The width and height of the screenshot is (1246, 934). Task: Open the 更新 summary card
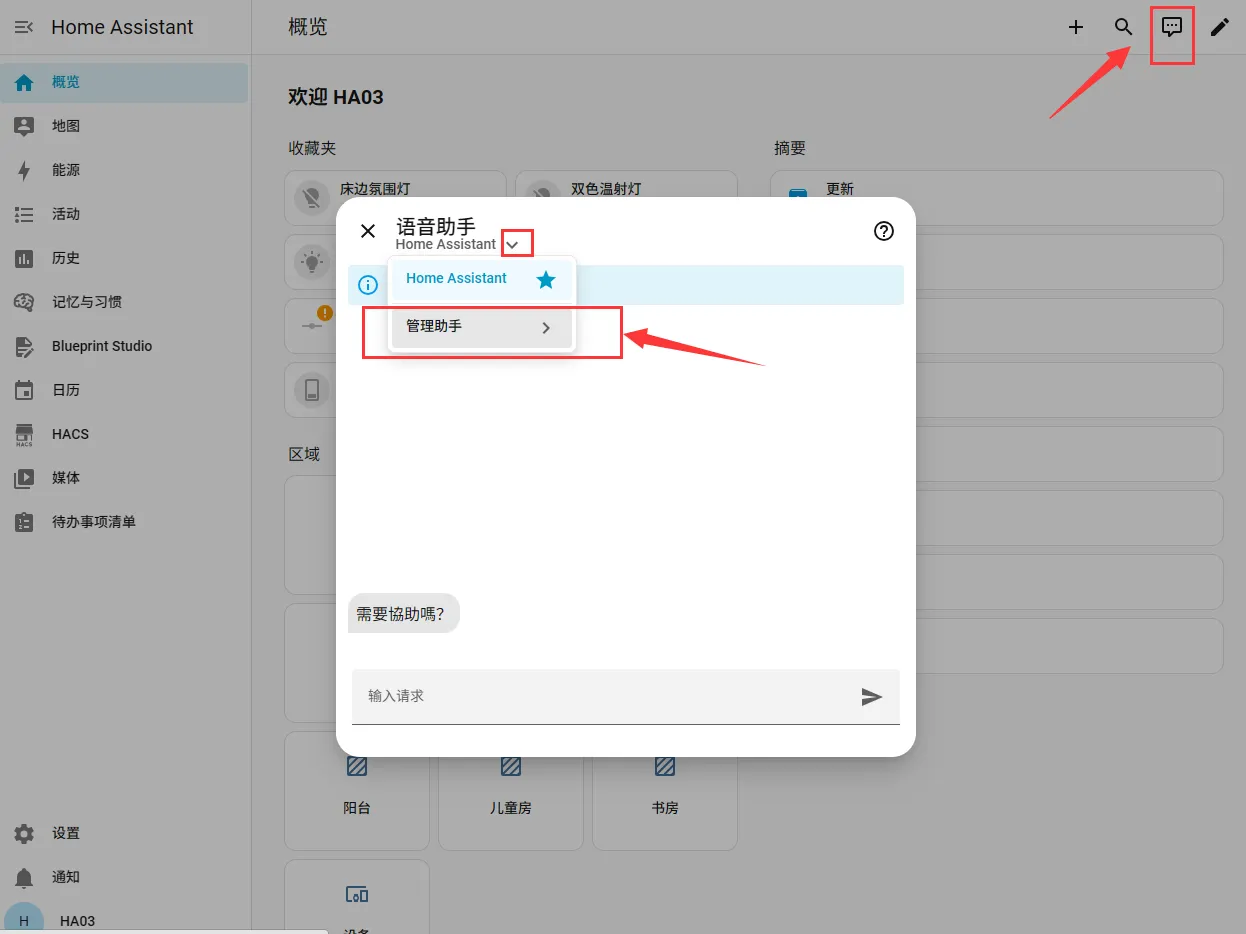tap(997, 198)
